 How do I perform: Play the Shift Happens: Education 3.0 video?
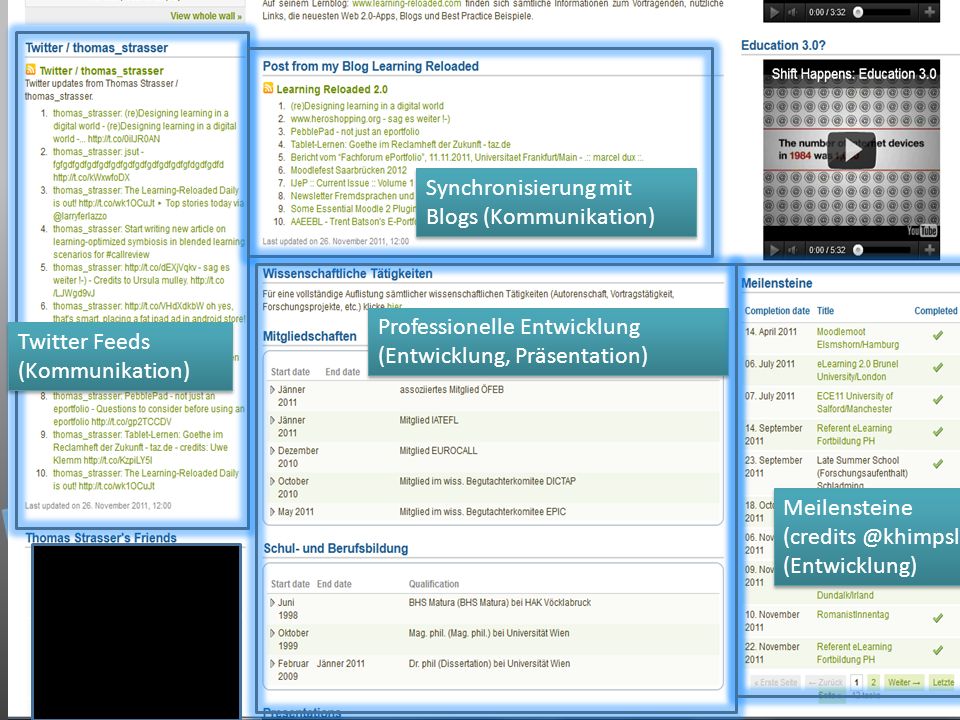[x=851, y=150]
